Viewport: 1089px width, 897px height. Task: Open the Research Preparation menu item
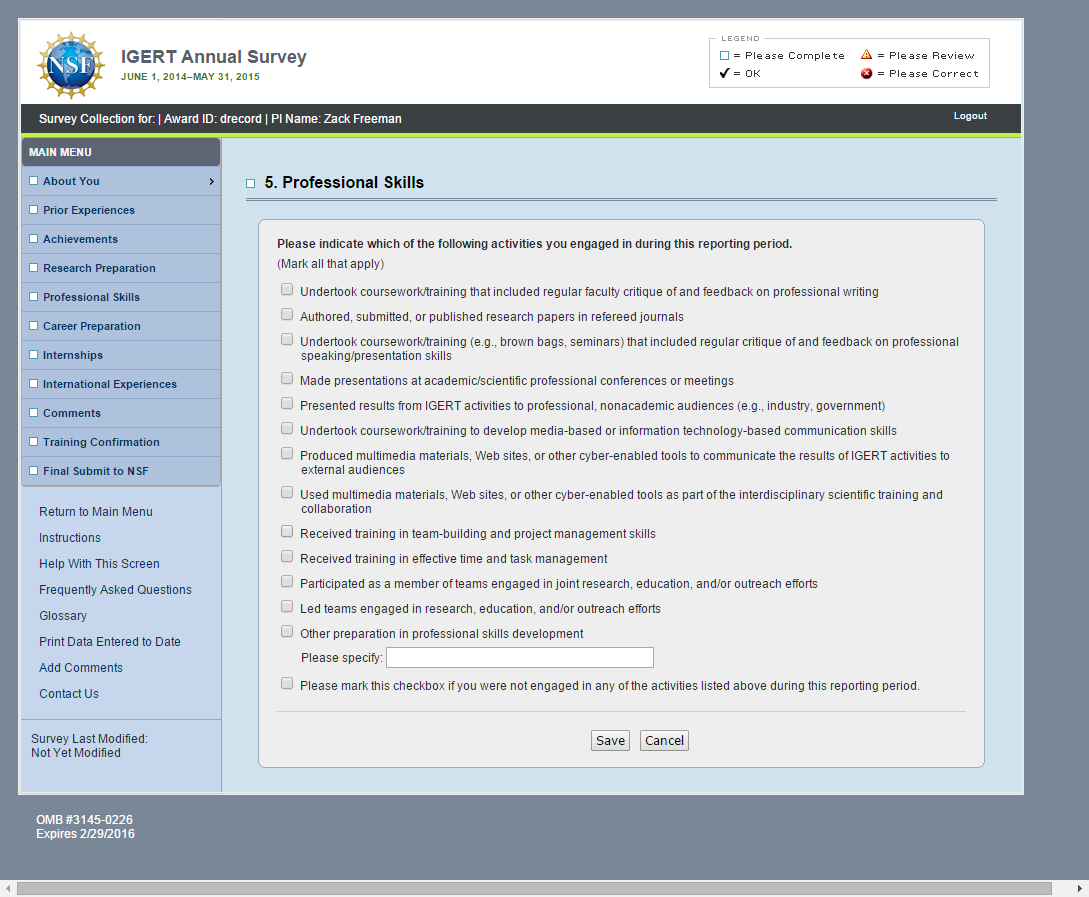99,268
